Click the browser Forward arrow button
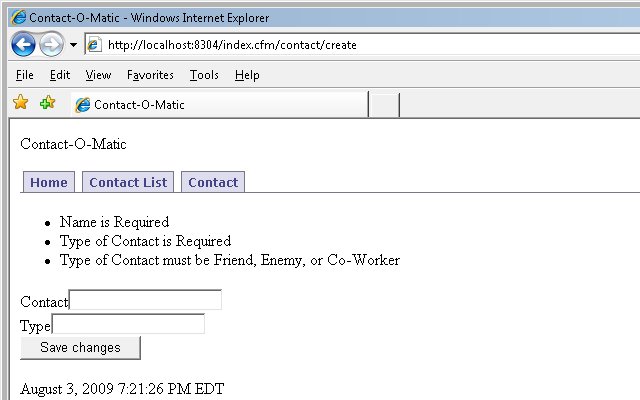 point(51,44)
